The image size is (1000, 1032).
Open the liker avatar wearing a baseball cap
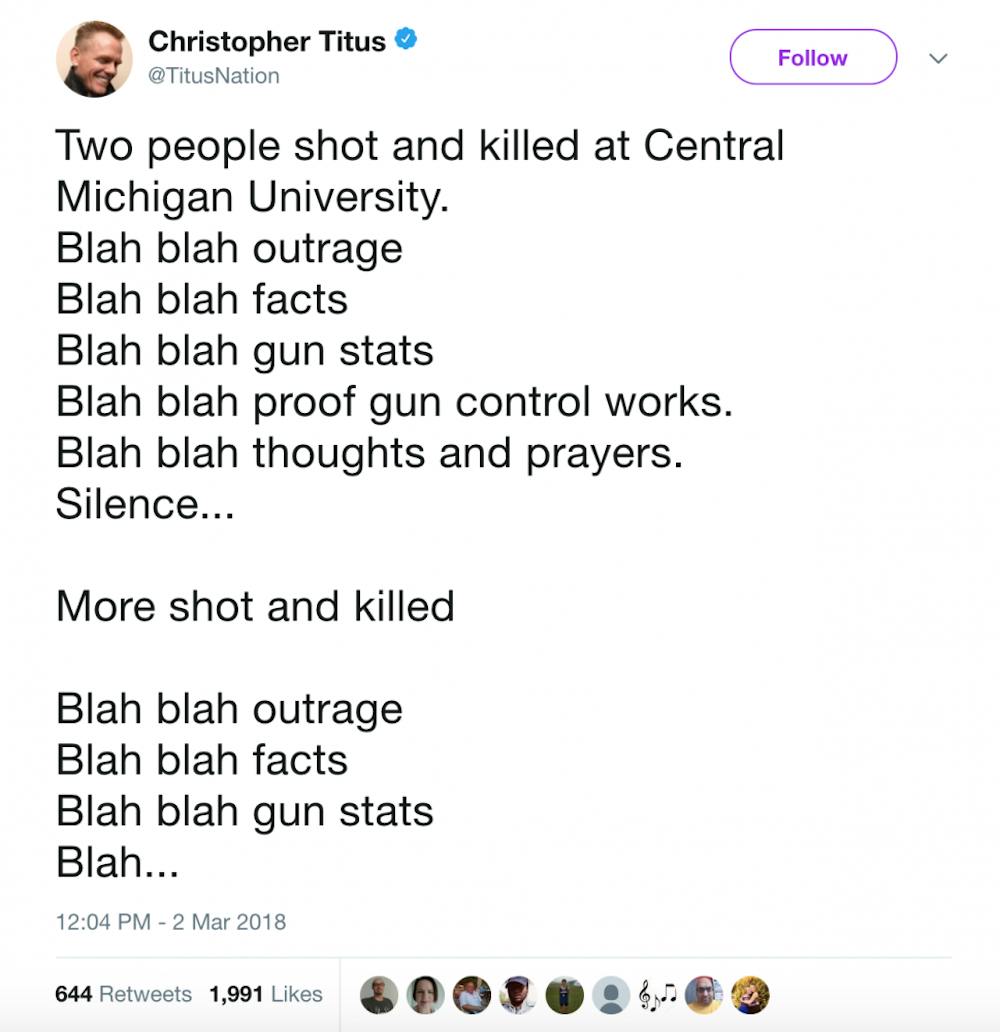point(518,994)
